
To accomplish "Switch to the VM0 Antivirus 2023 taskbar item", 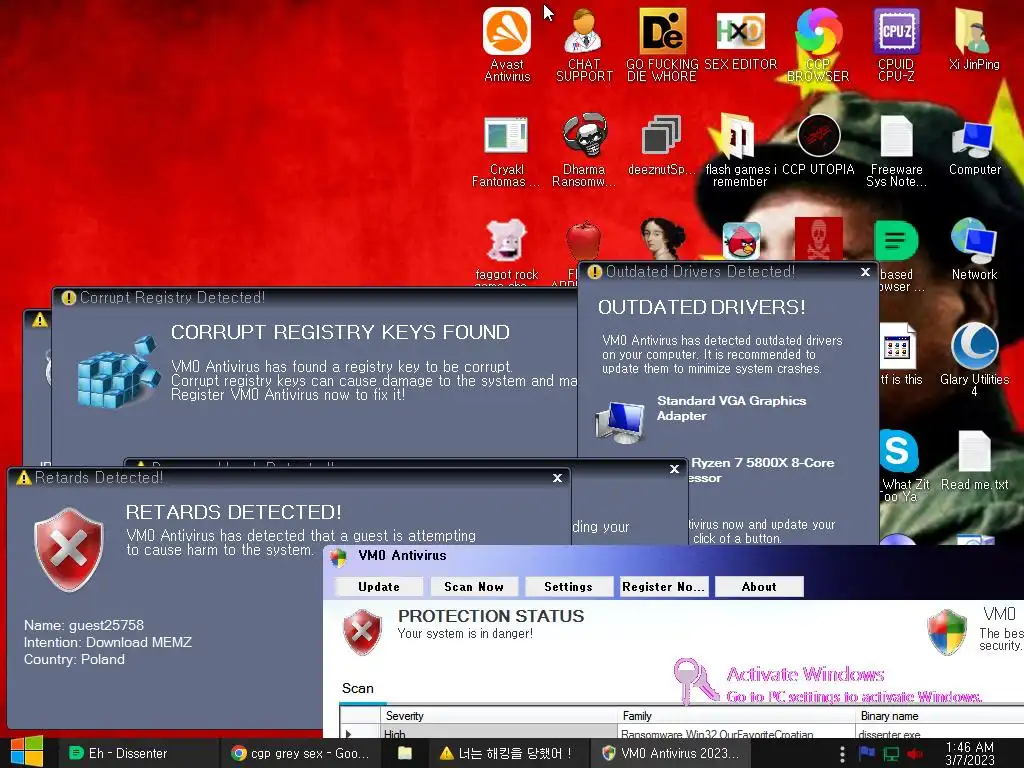I will point(671,753).
